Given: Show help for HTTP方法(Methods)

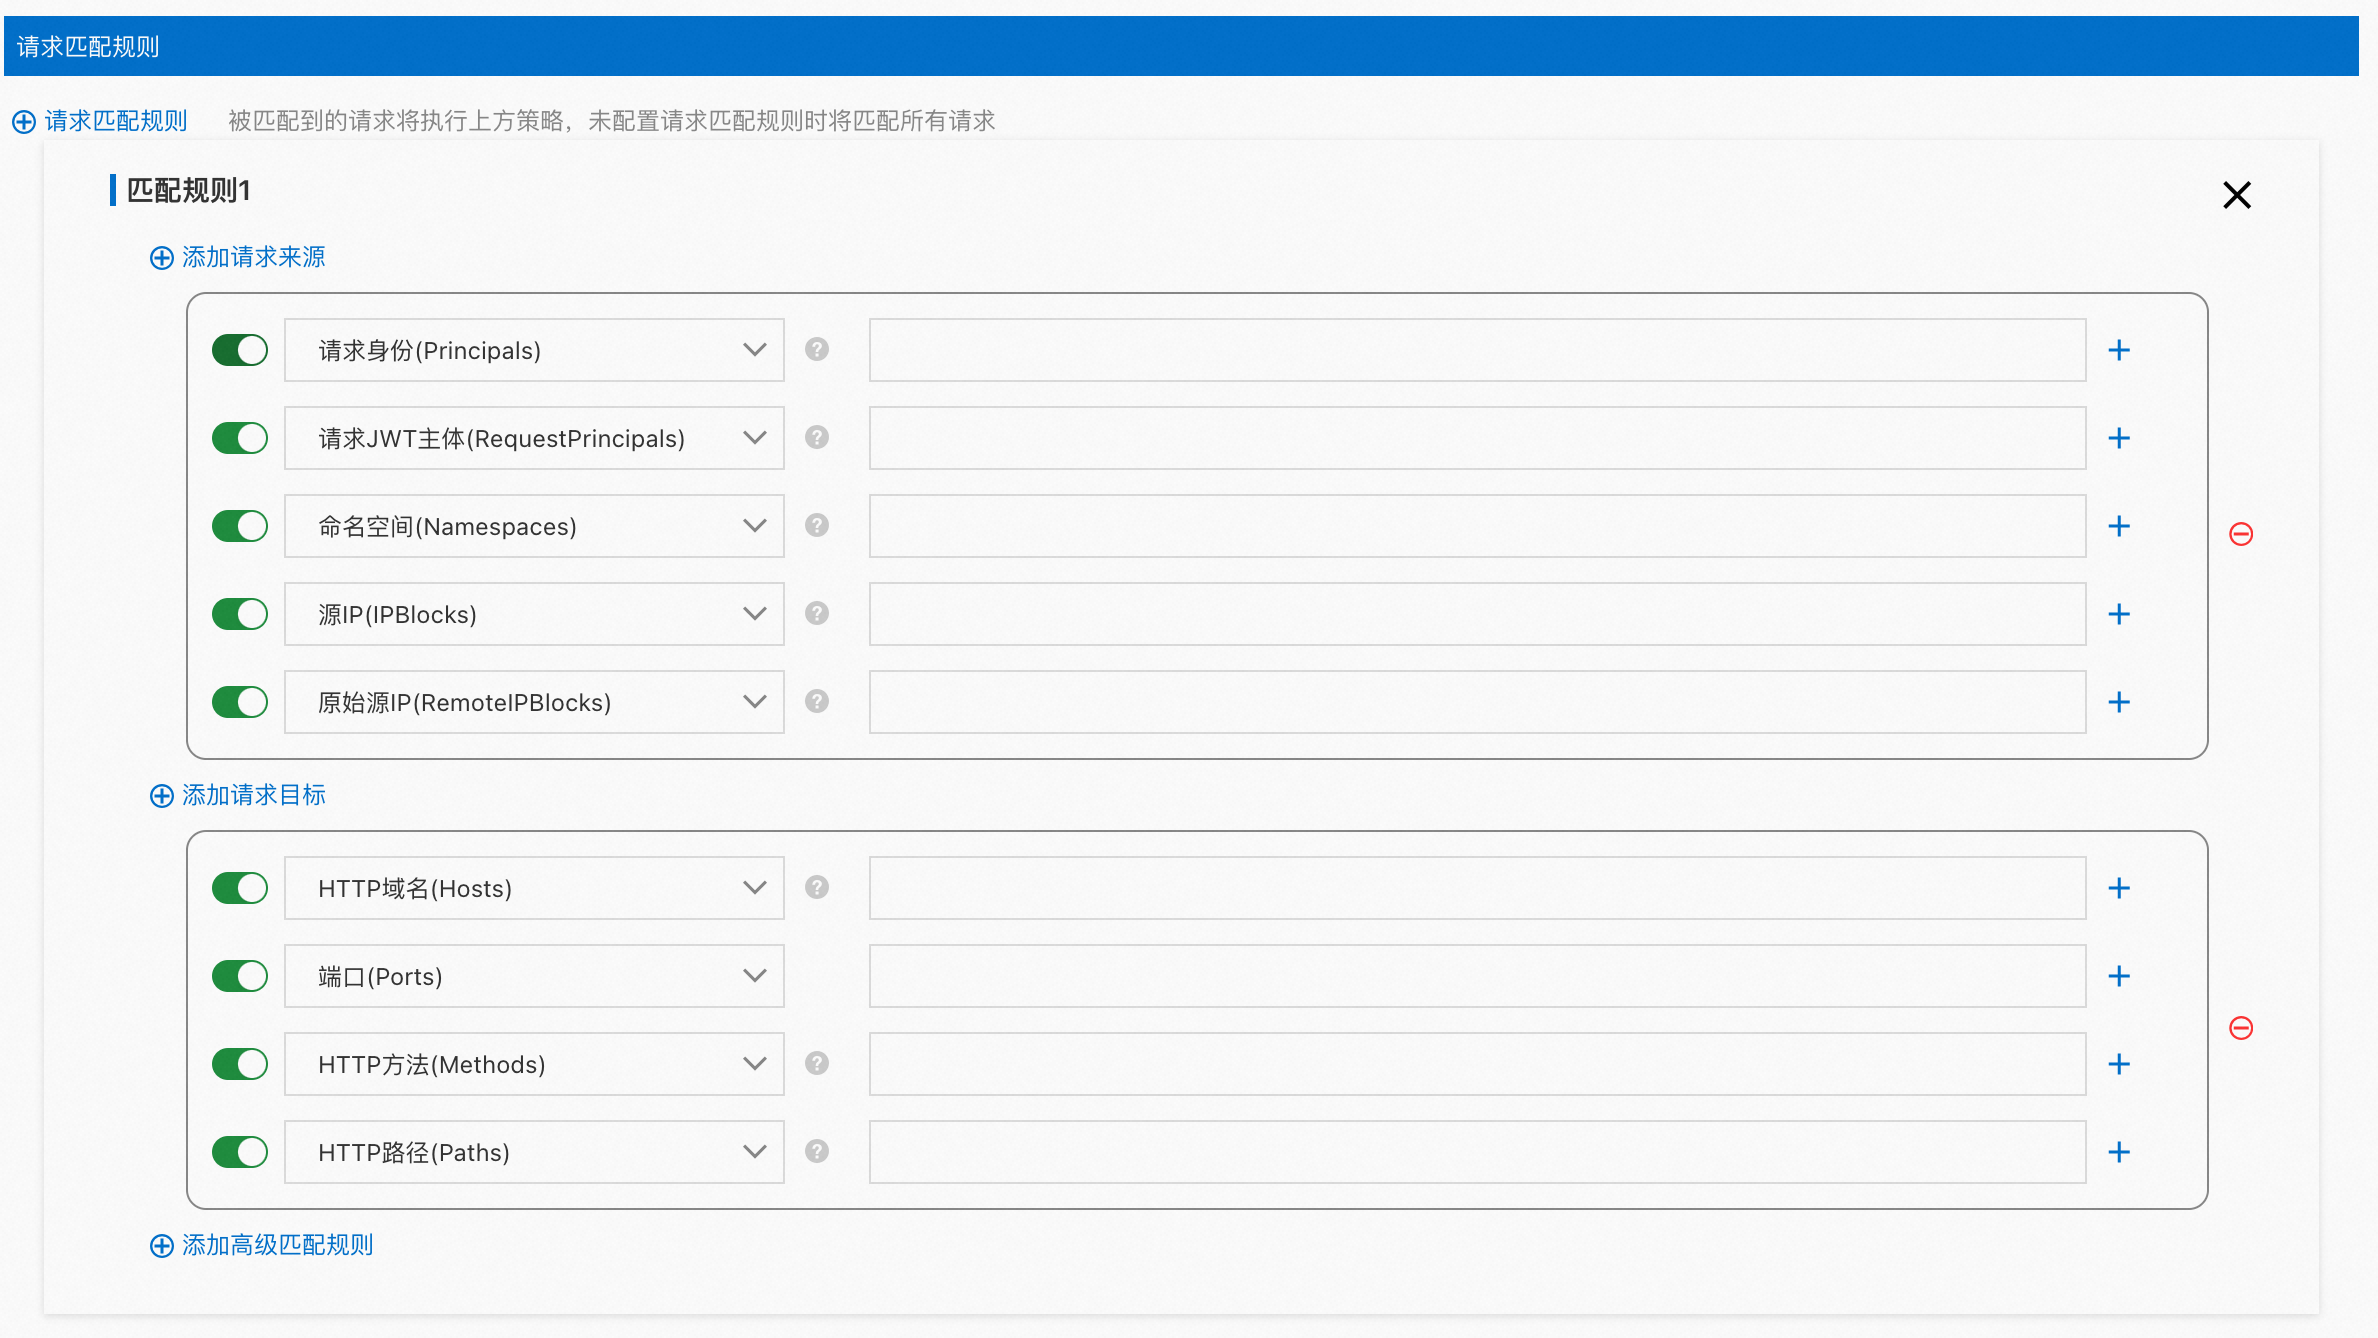Looking at the screenshot, I should coord(817,1063).
